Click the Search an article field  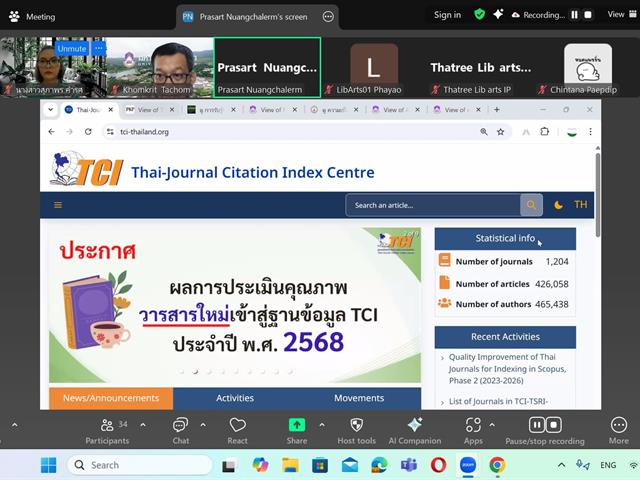tap(433, 205)
